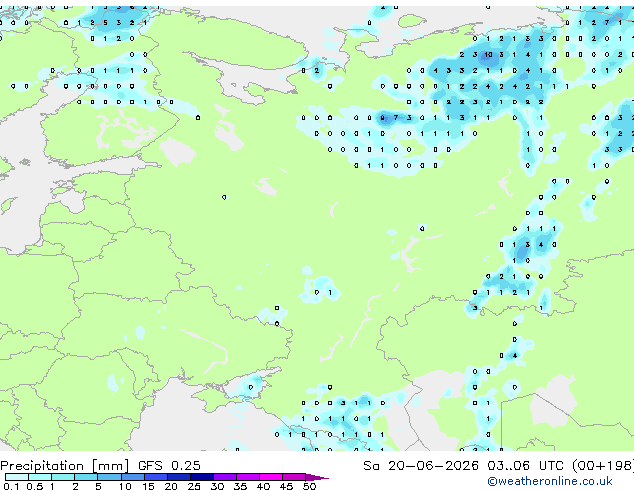Select the 35 to 40 mm legend swatch
This screenshot has height=490, width=634.
(x=248, y=477)
